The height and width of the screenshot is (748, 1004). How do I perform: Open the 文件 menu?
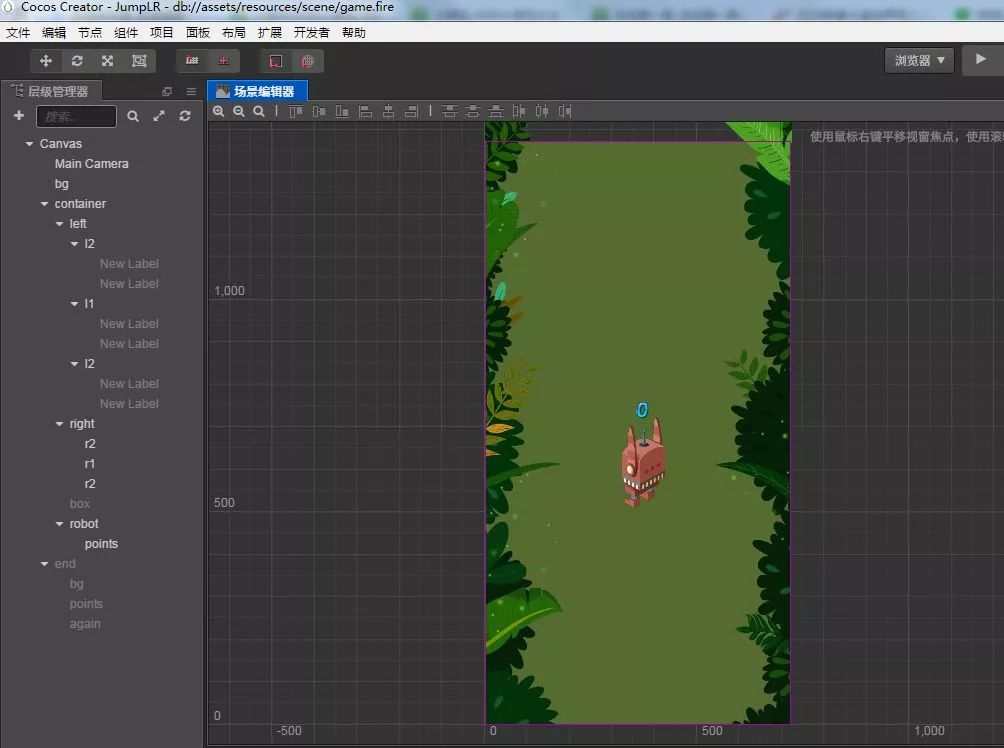coord(18,33)
